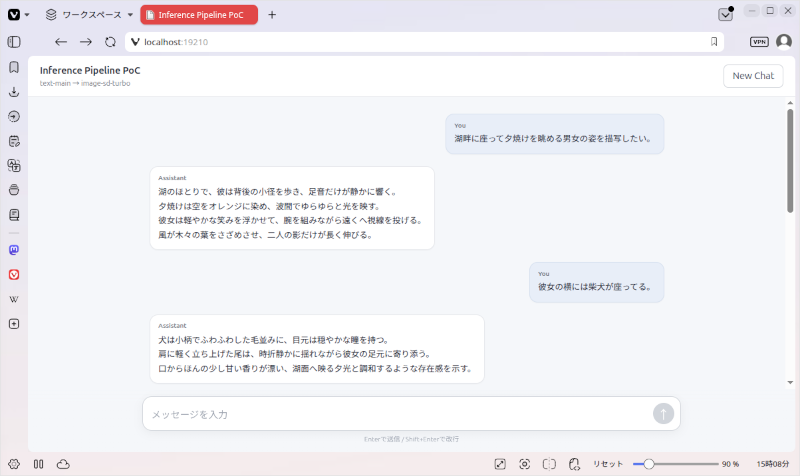Open the Wikipedia web panel
The height and width of the screenshot is (476, 800).
pyautogui.click(x=14, y=299)
